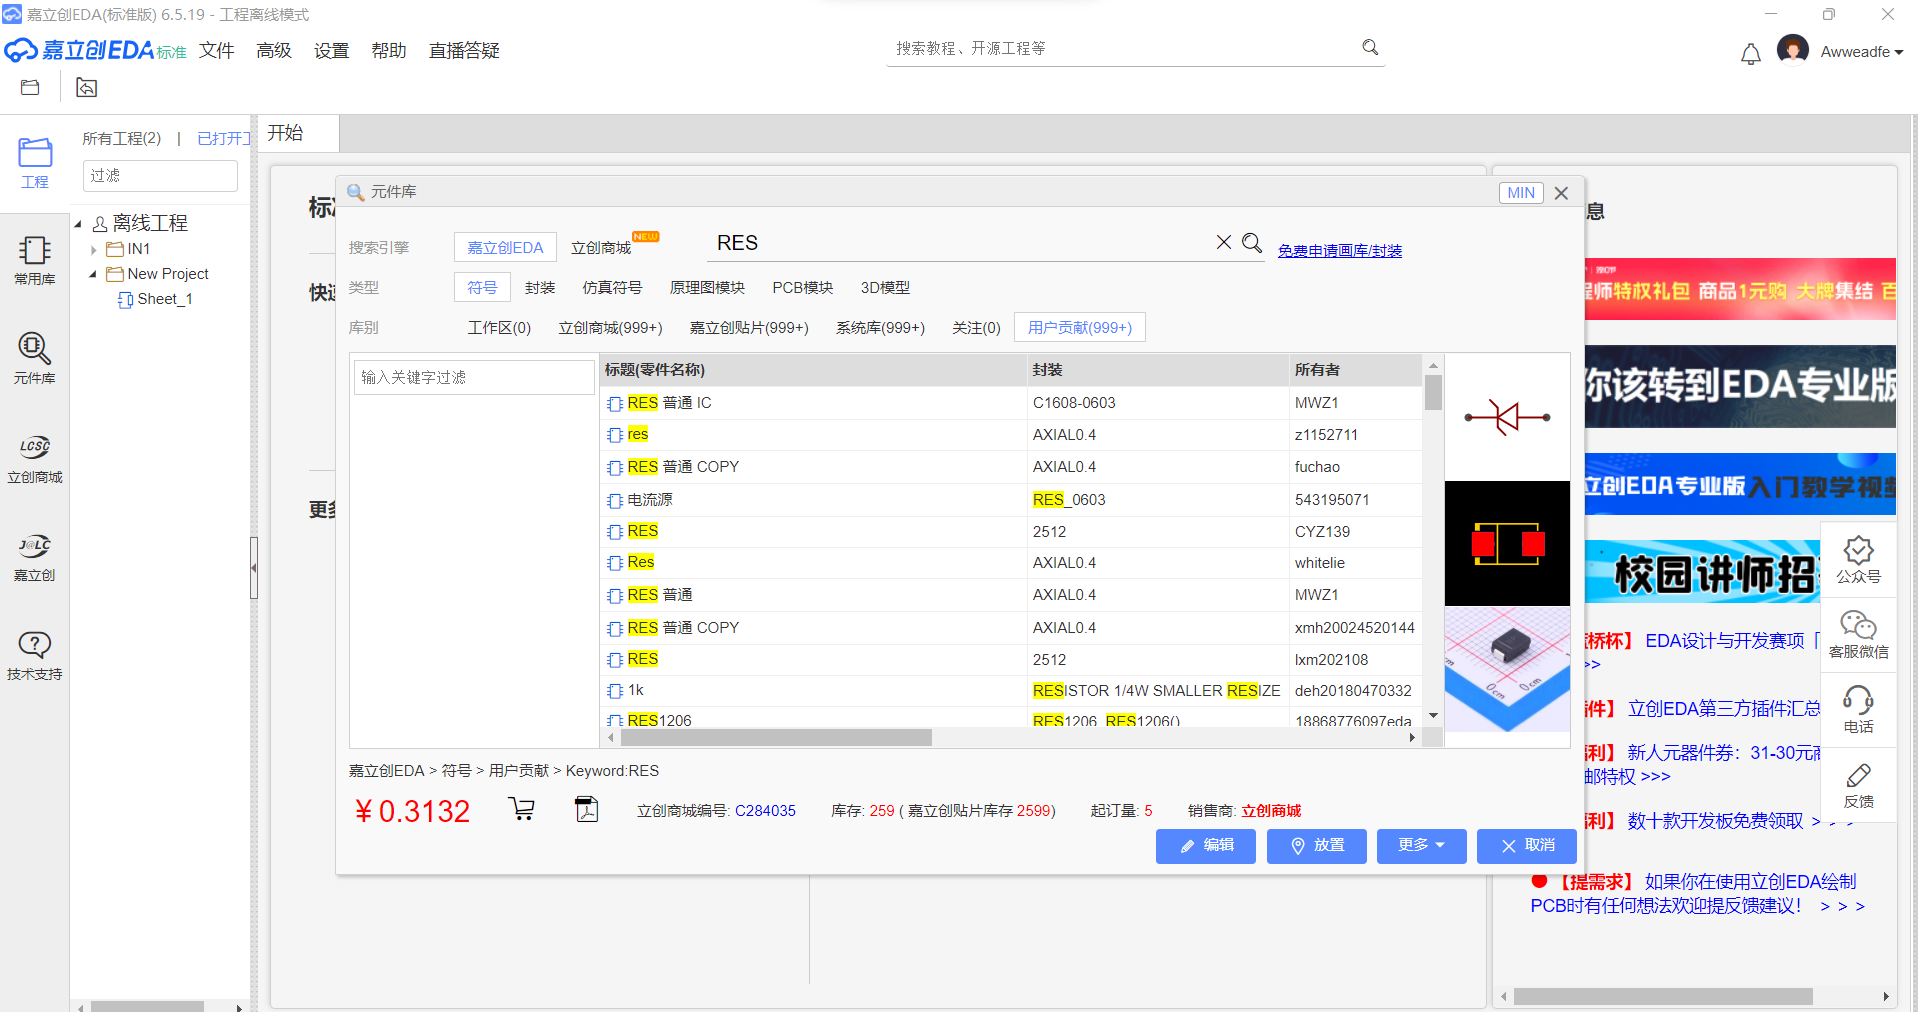Viewport: 1918px width, 1012px height.
Task: Open the 帮助 menu
Action: tap(388, 50)
